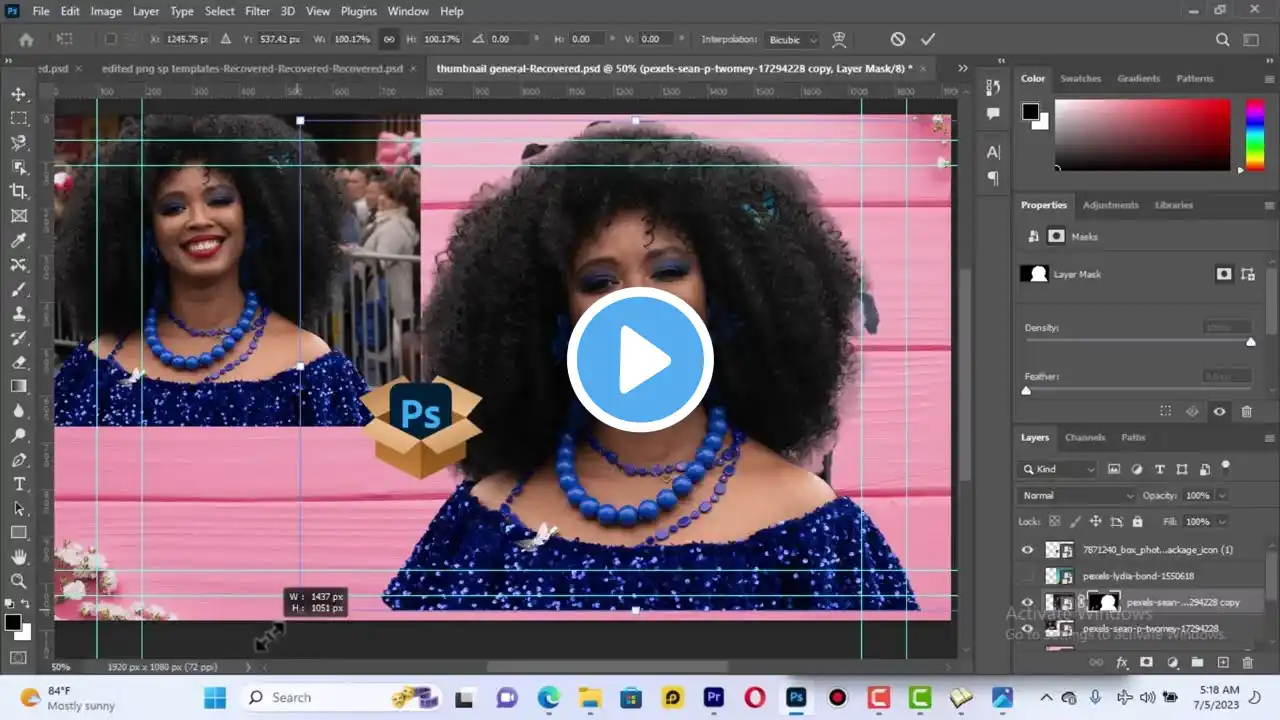1280x720 pixels.
Task: Toggle the aspect ratio link between W and H
Action: coord(389,39)
